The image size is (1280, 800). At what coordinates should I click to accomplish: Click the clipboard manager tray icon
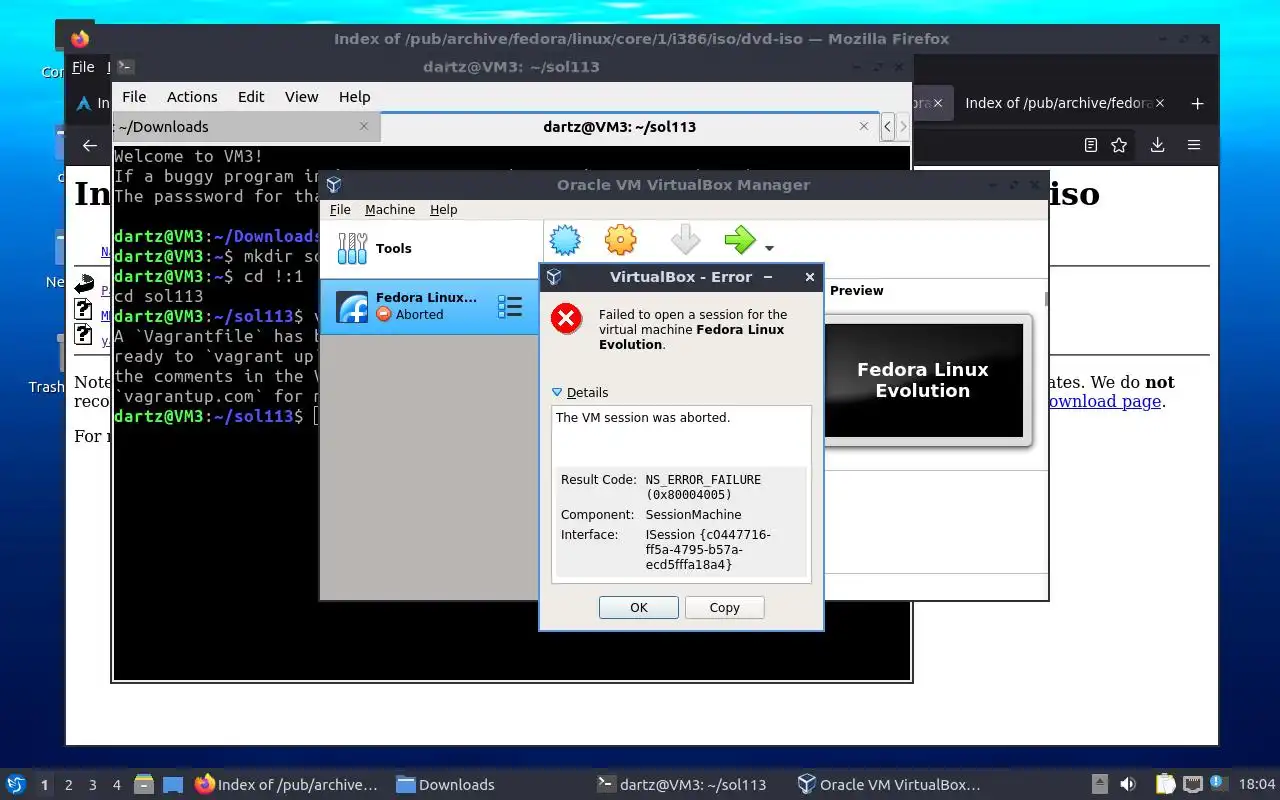(1165, 784)
